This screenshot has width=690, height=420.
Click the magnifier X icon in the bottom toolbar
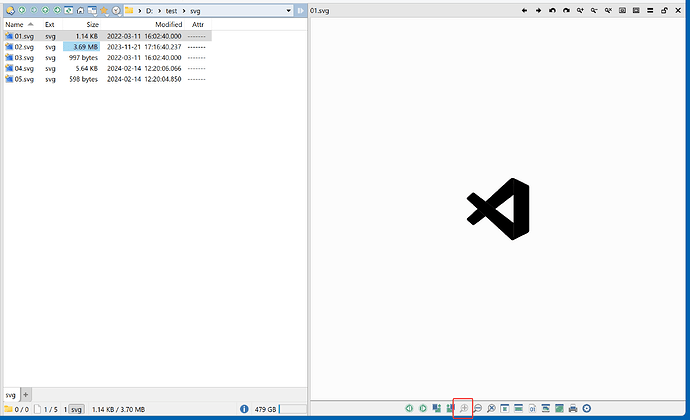coord(491,409)
